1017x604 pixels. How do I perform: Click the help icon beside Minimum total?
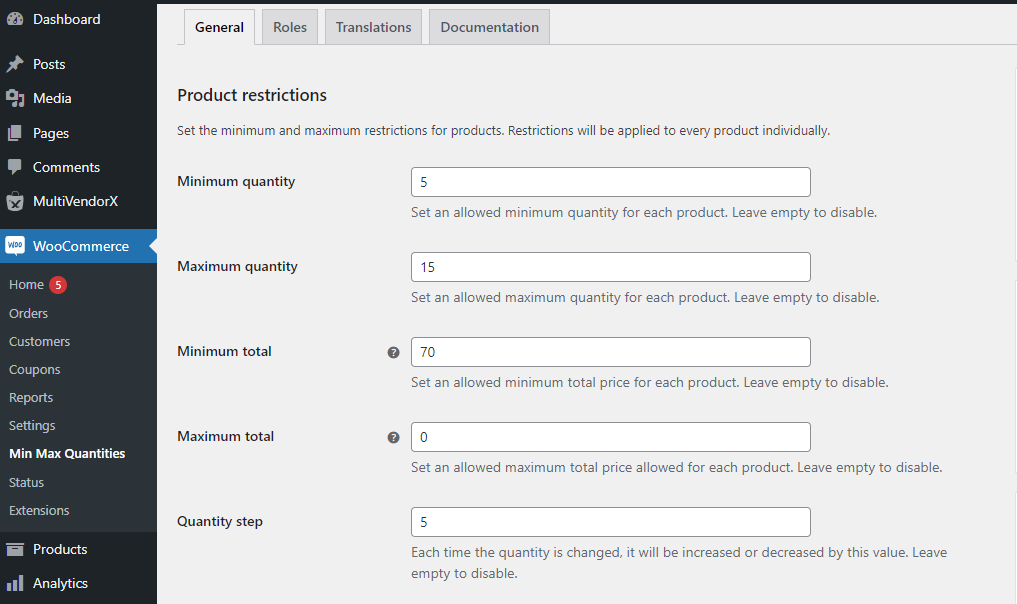393,352
